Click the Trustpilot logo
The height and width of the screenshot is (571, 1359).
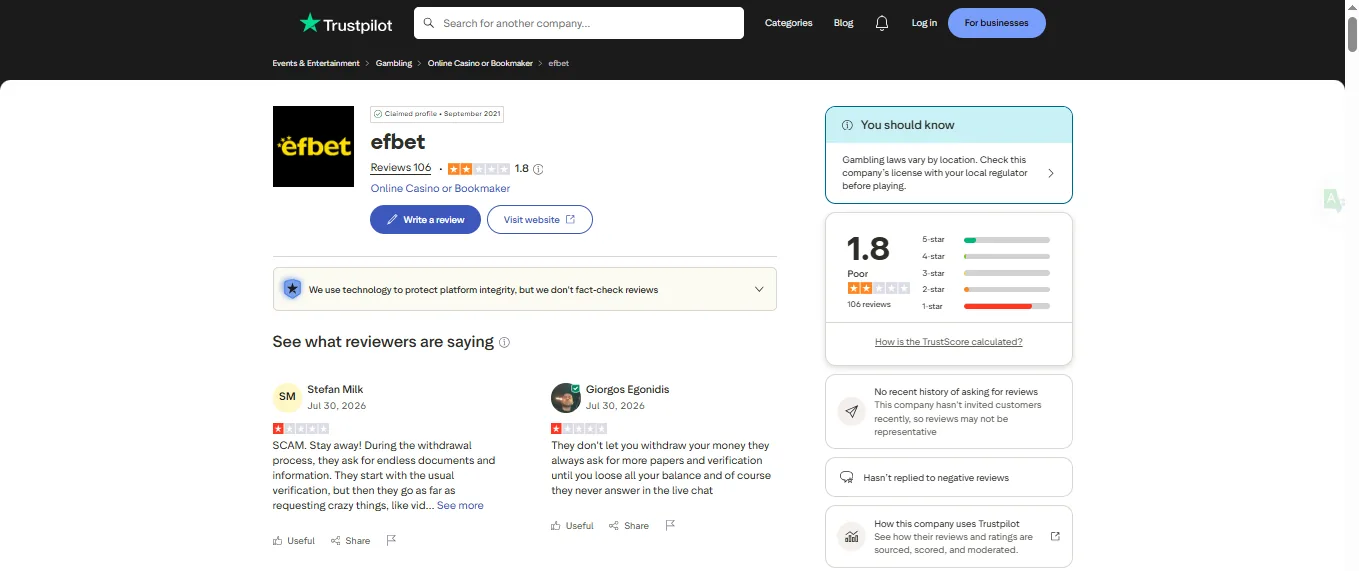(x=346, y=23)
